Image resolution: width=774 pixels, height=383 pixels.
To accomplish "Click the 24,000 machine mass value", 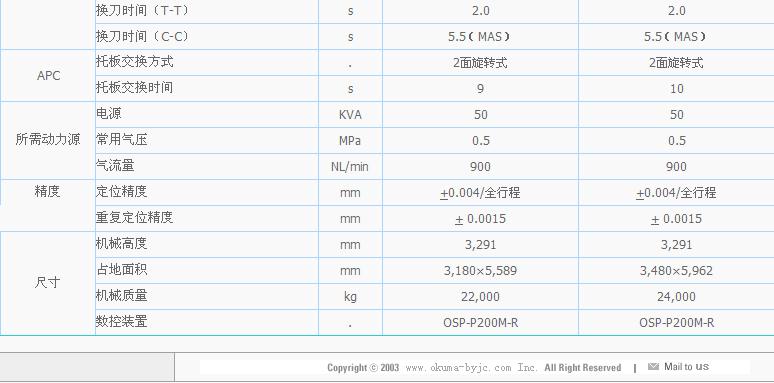I will (x=676, y=296).
